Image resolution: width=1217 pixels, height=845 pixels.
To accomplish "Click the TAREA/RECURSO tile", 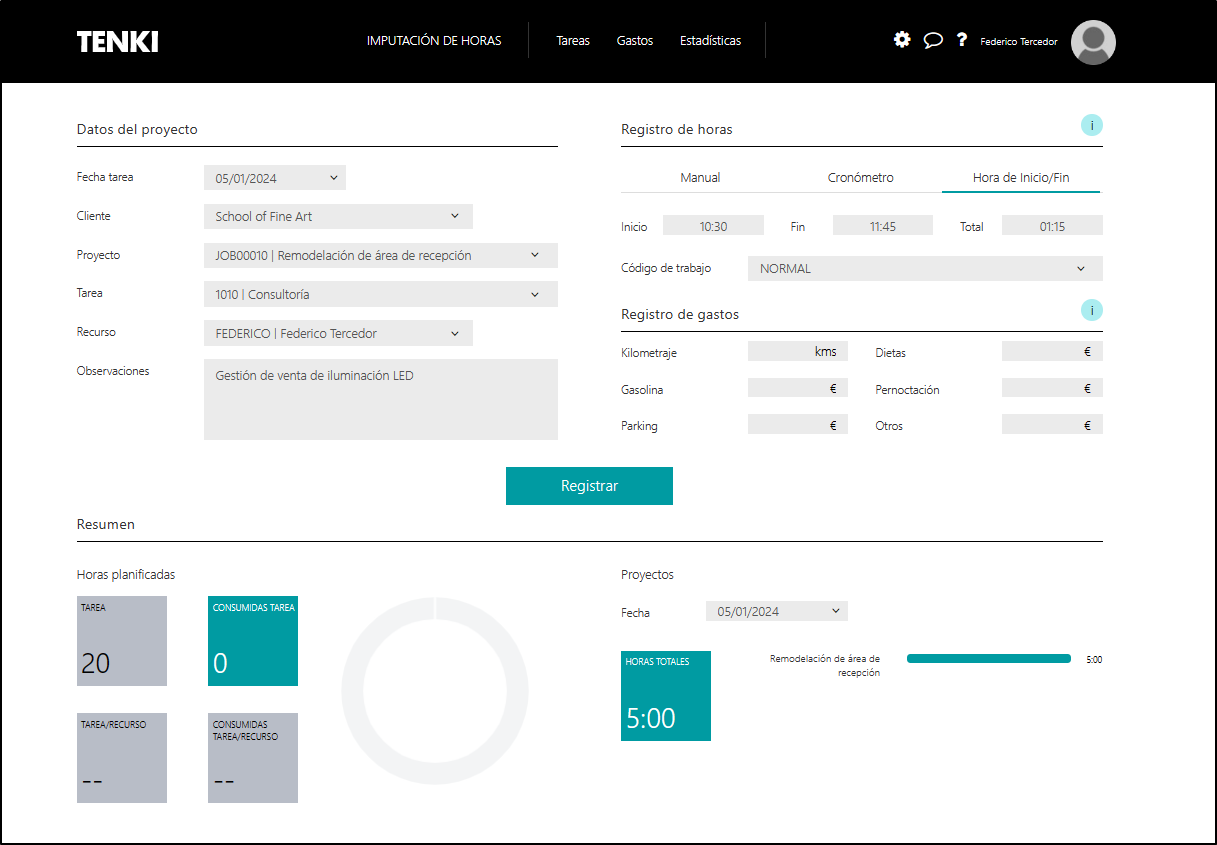I will pyautogui.click(x=122, y=758).
